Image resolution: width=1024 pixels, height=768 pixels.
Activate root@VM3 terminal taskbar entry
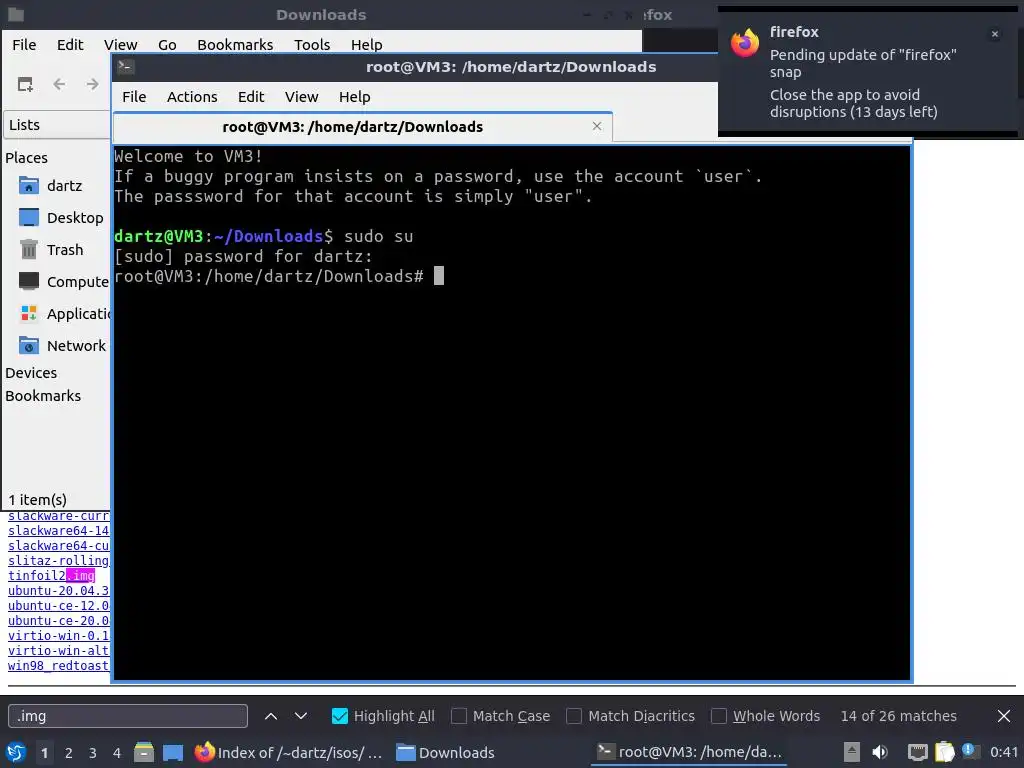tap(690, 752)
